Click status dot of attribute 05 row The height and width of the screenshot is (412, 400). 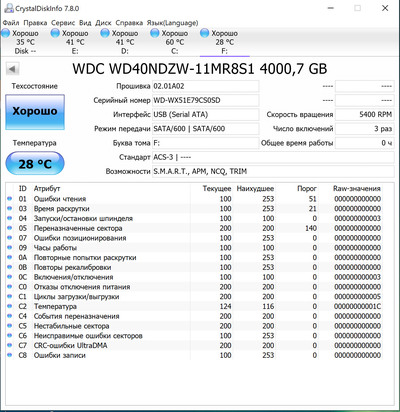[x=10, y=228]
